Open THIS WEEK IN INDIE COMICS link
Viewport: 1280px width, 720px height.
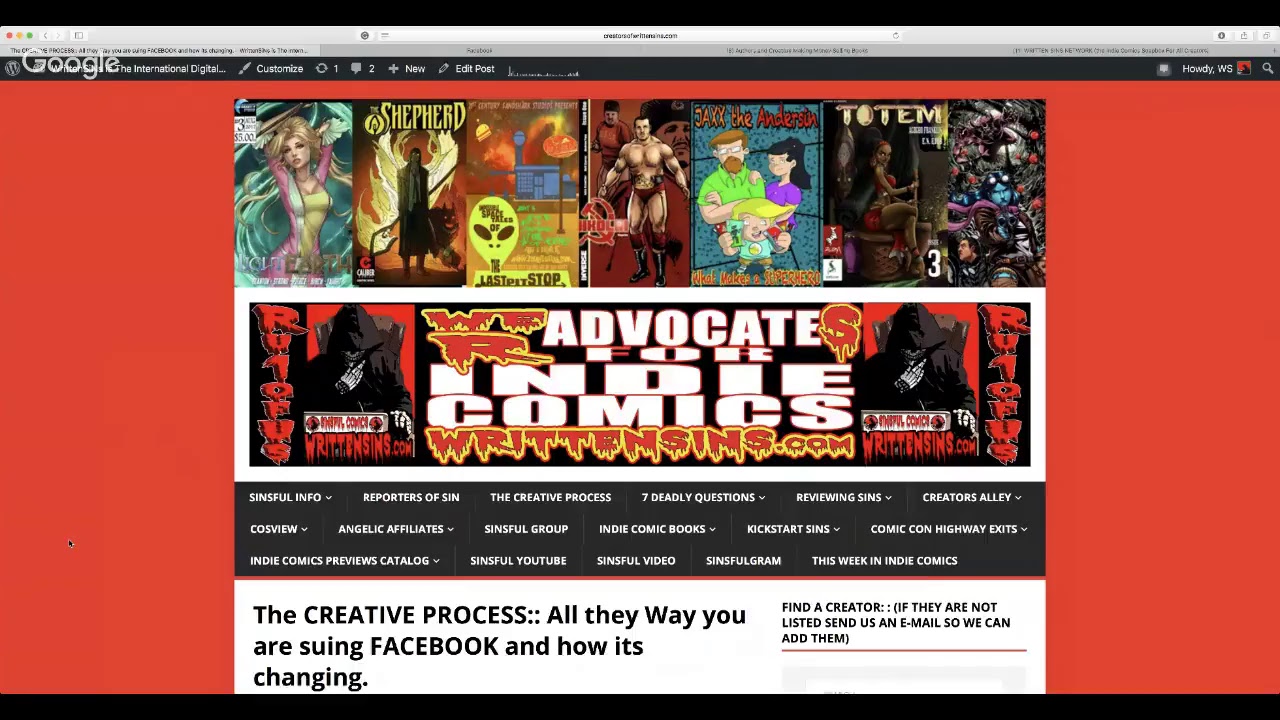tap(884, 561)
